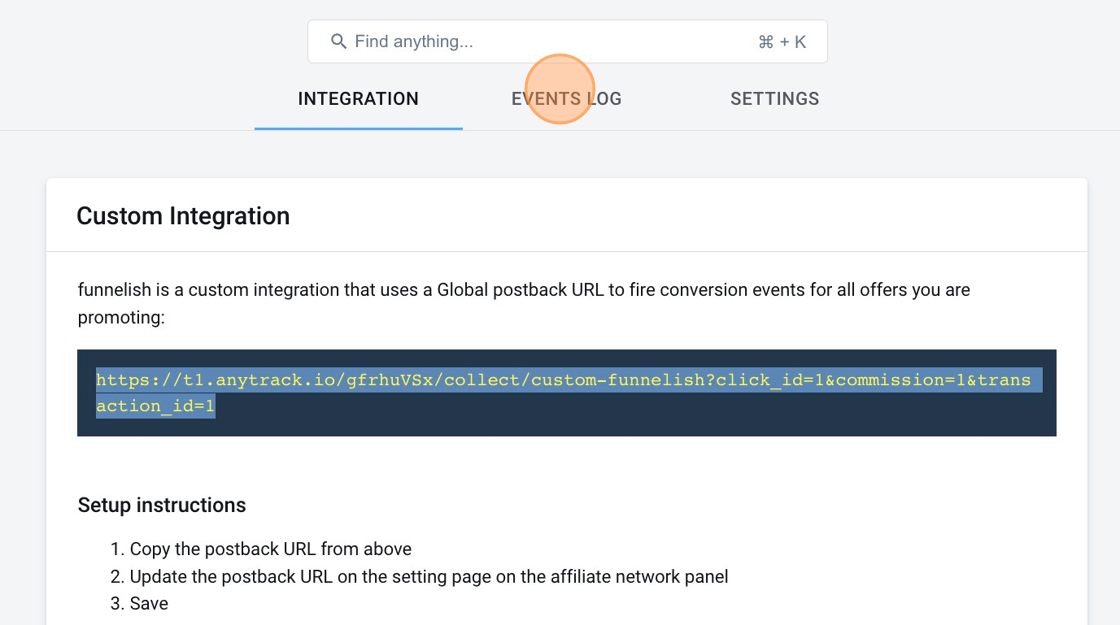Click step 'Update the postback URL on the setting page'
The height and width of the screenshot is (625, 1120).
coord(429,576)
